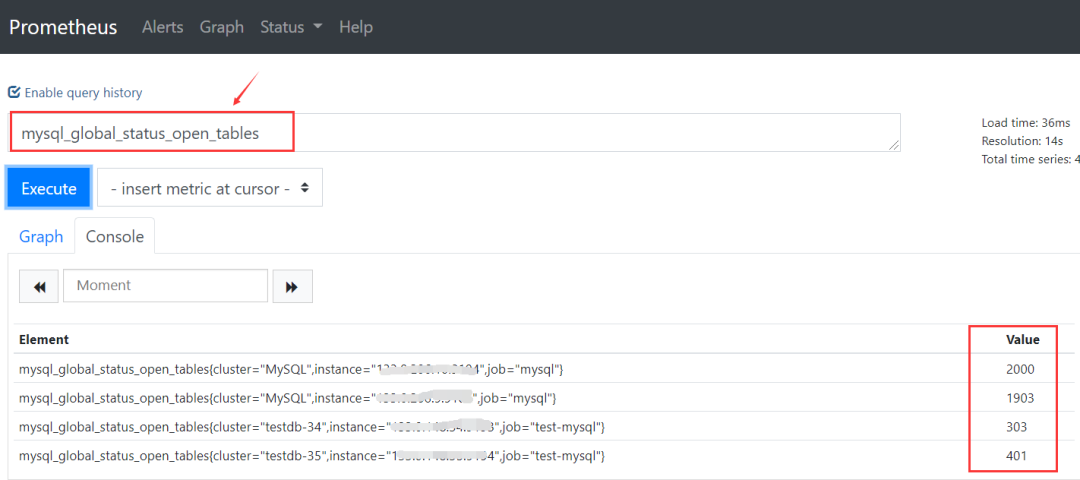This screenshot has width=1080, height=480.
Task: Click the Prometheus brand link
Action: click(63, 27)
